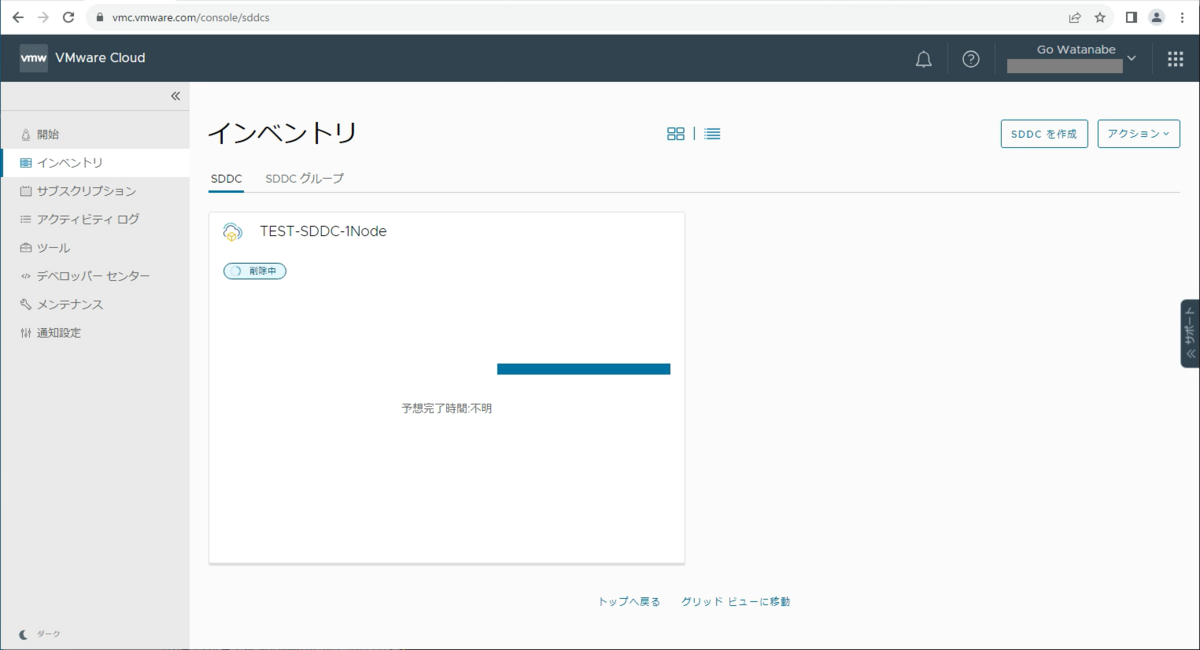Click the SDDC を作成 button

1044,134
